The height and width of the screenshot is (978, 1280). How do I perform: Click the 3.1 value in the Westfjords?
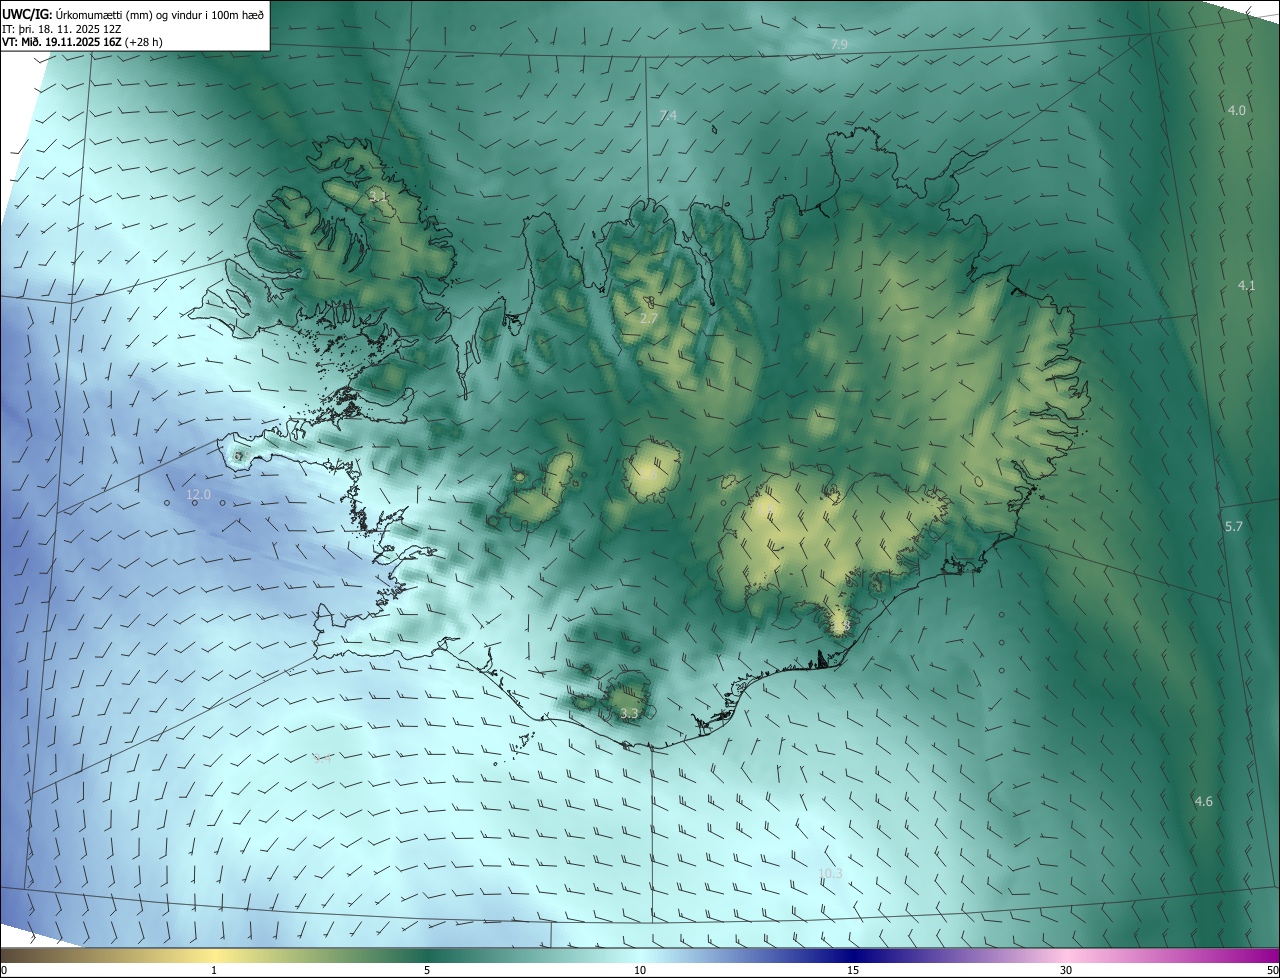[378, 196]
